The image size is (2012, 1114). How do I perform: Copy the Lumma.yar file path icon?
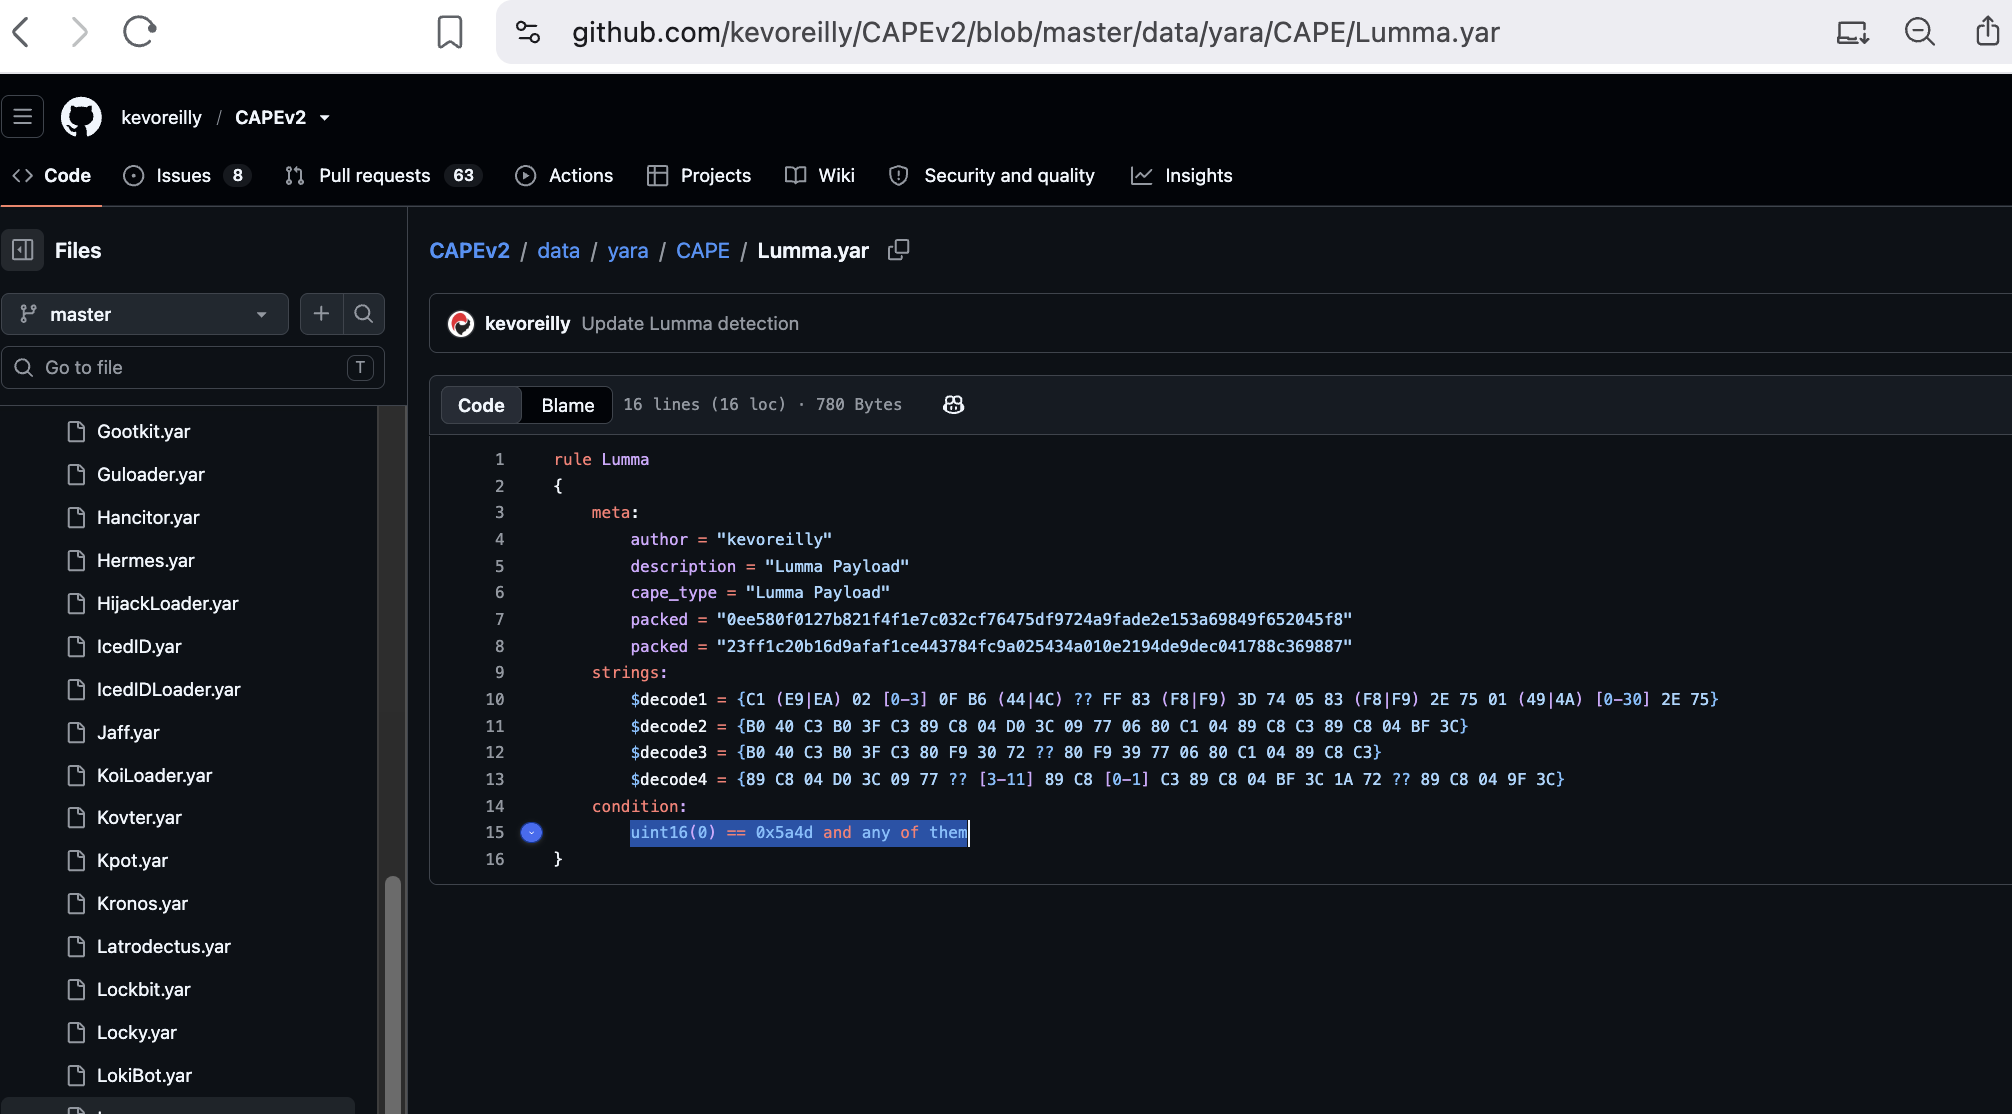[899, 250]
